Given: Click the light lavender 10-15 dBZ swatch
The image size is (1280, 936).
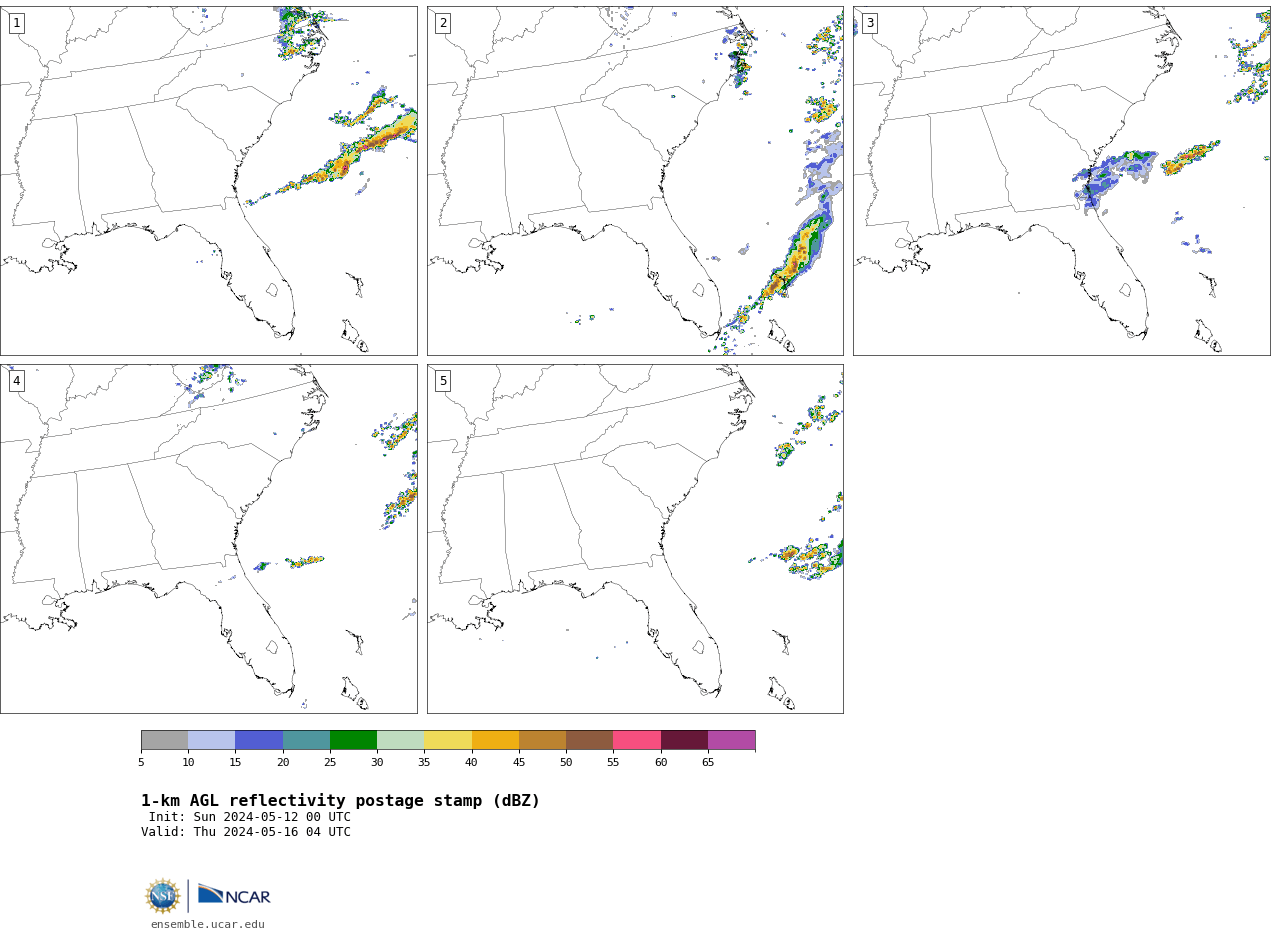Looking at the screenshot, I should [x=211, y=740].
